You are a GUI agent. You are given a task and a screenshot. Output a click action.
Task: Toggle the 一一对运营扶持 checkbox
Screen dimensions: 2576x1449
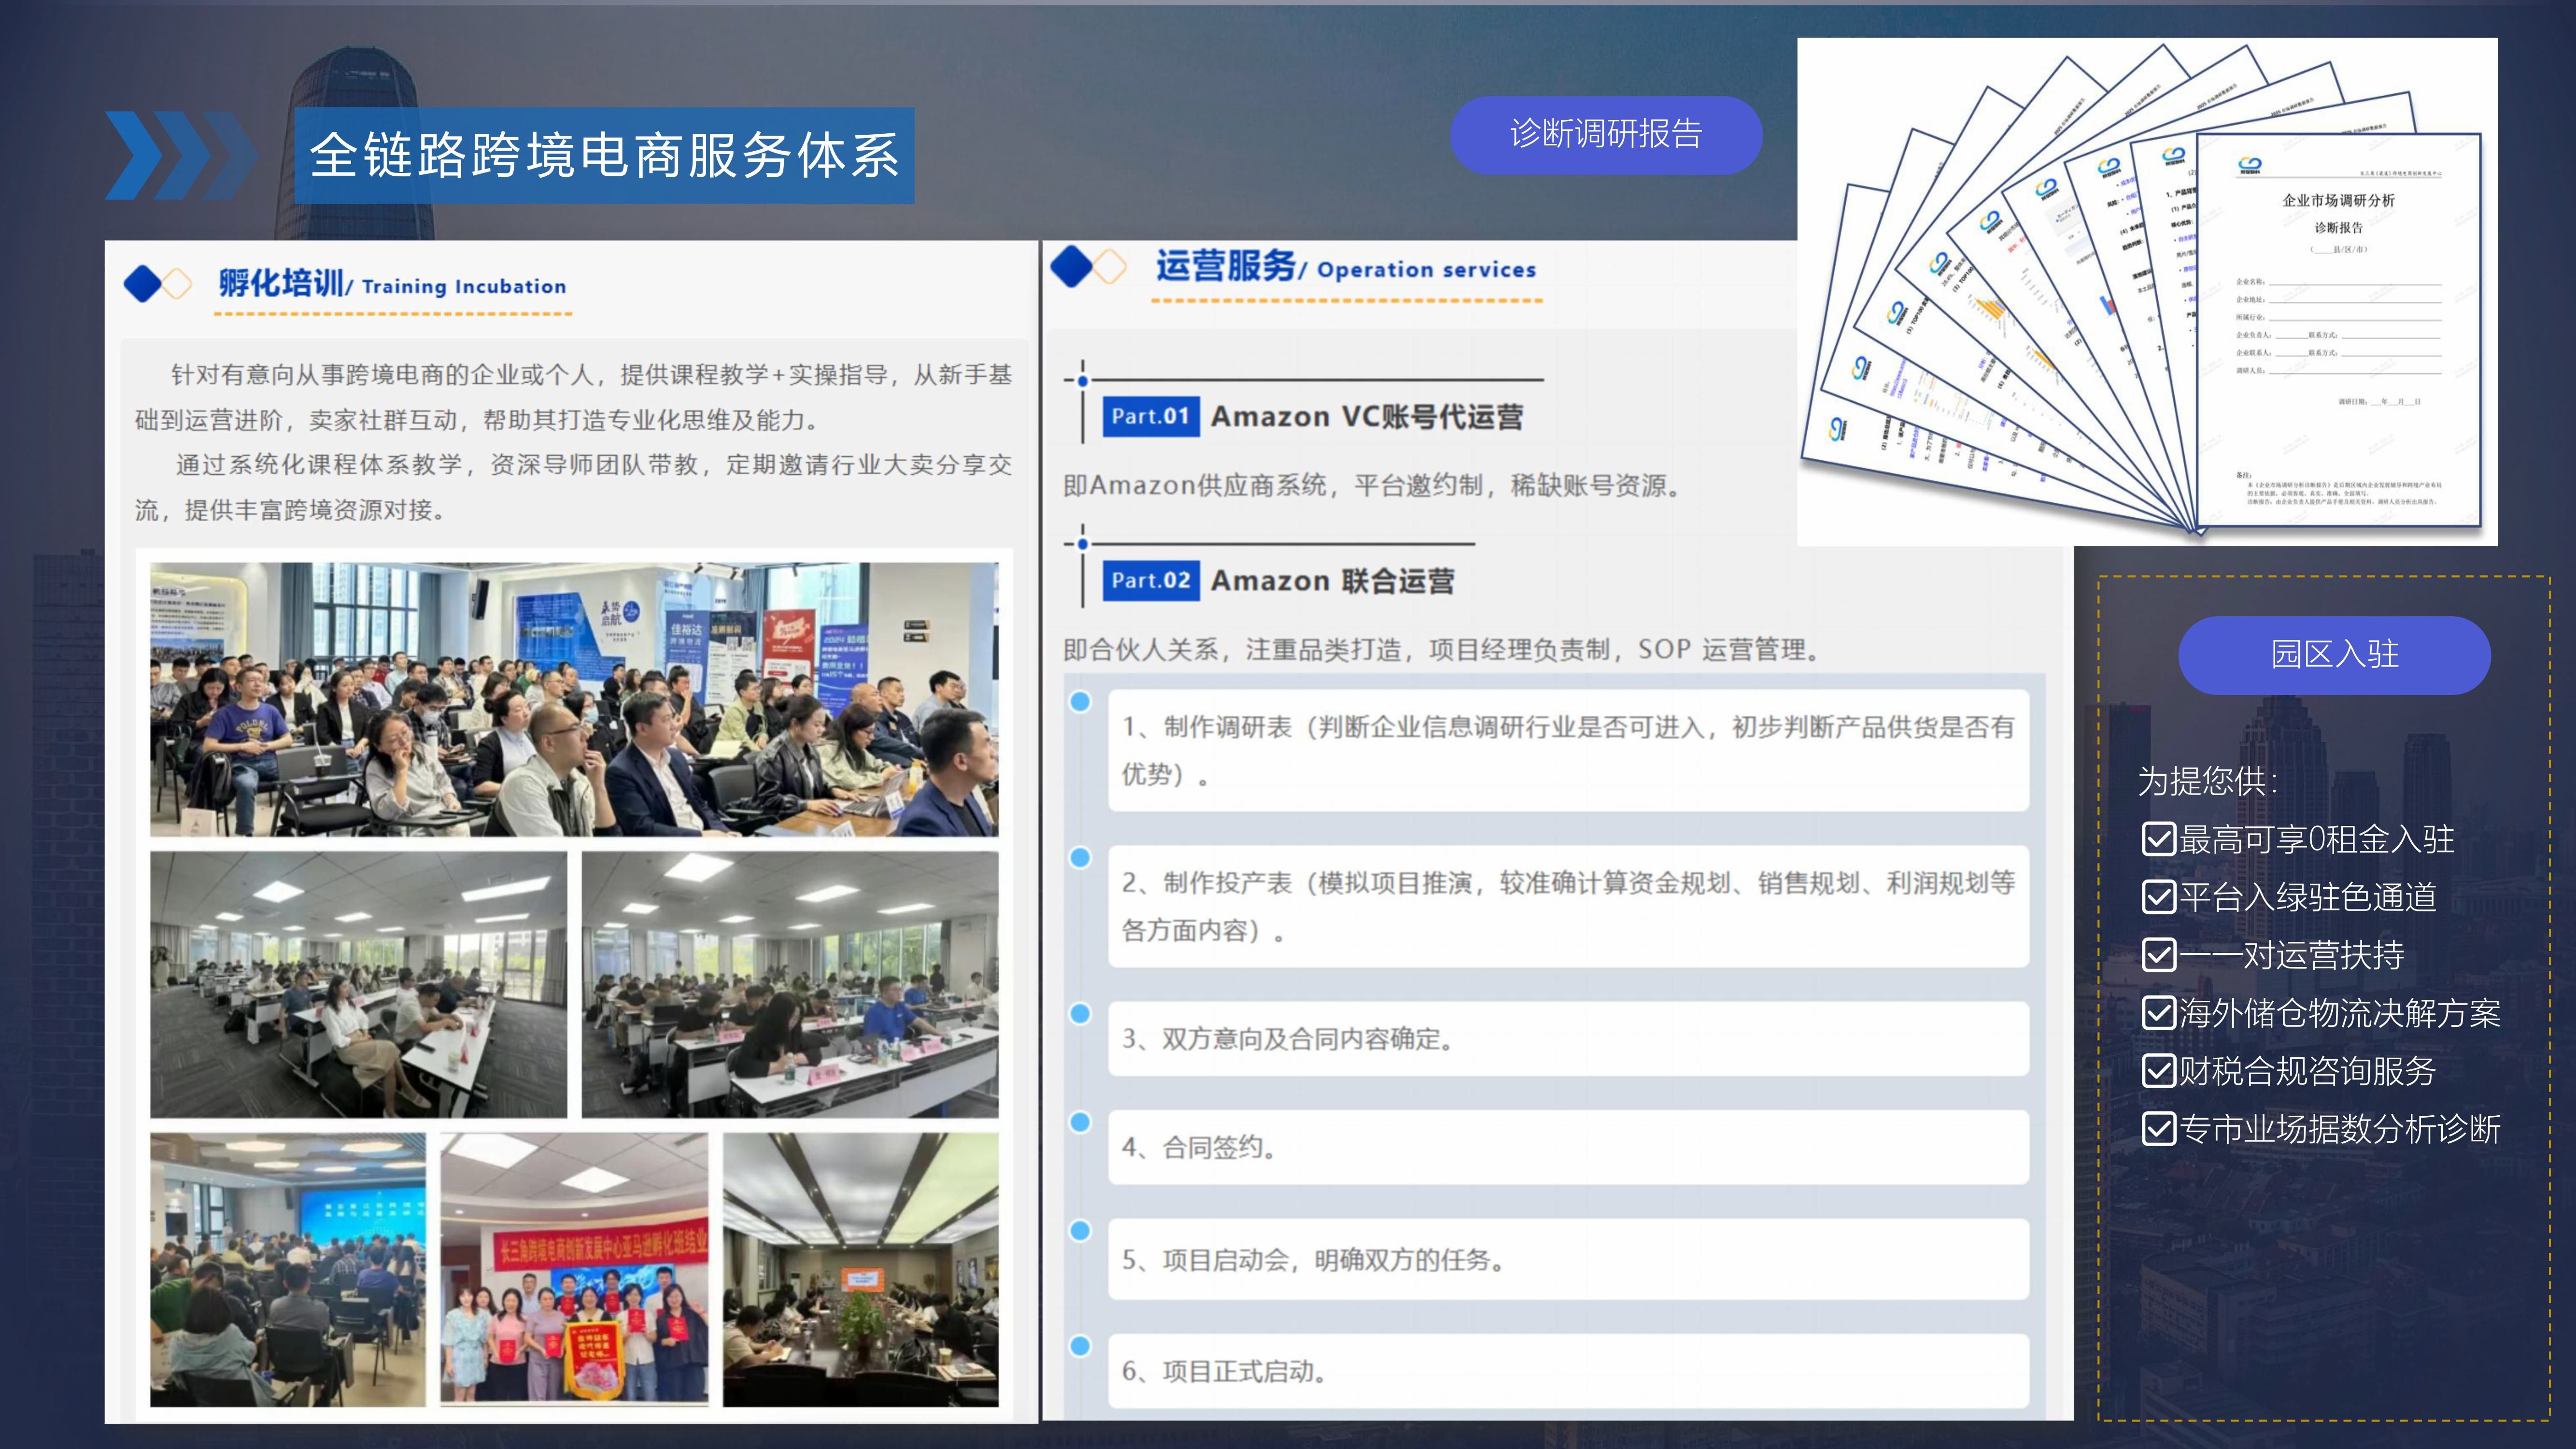pos(2159,955)
